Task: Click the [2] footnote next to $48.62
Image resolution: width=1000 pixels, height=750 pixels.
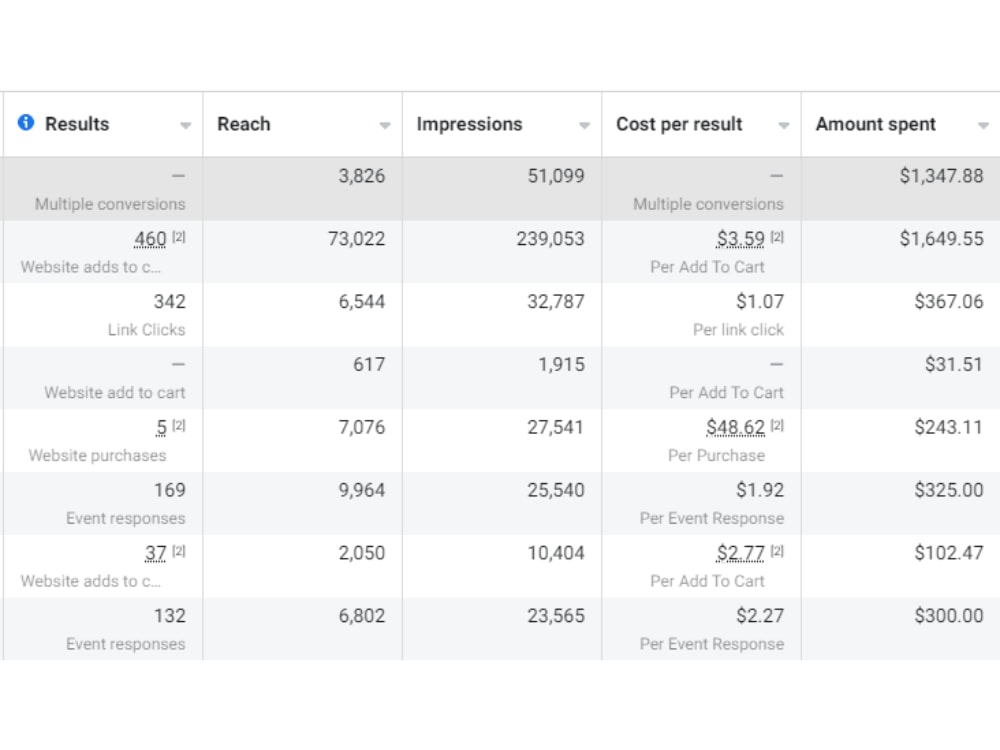Action: pyautogui.click(x=777, y=425)
